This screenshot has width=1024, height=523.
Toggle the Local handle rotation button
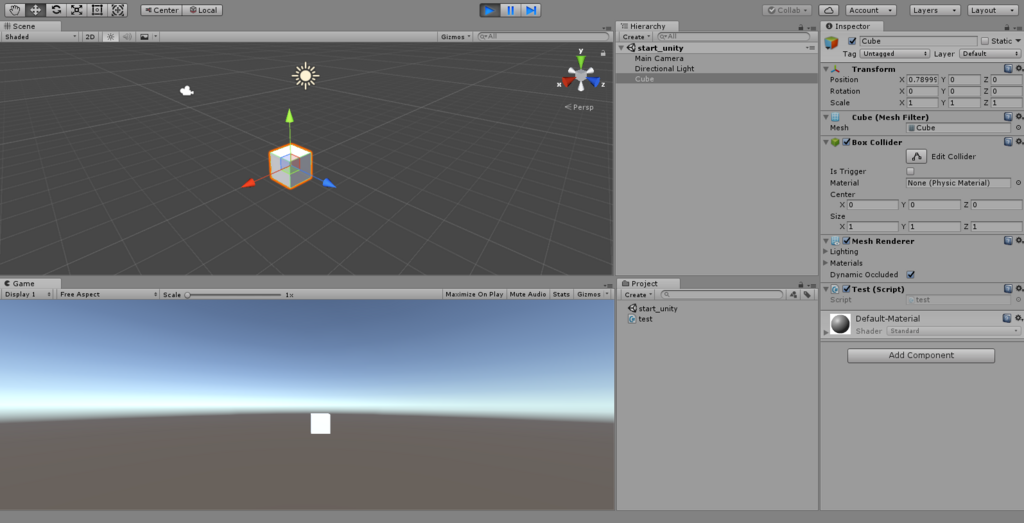point(202,10)
